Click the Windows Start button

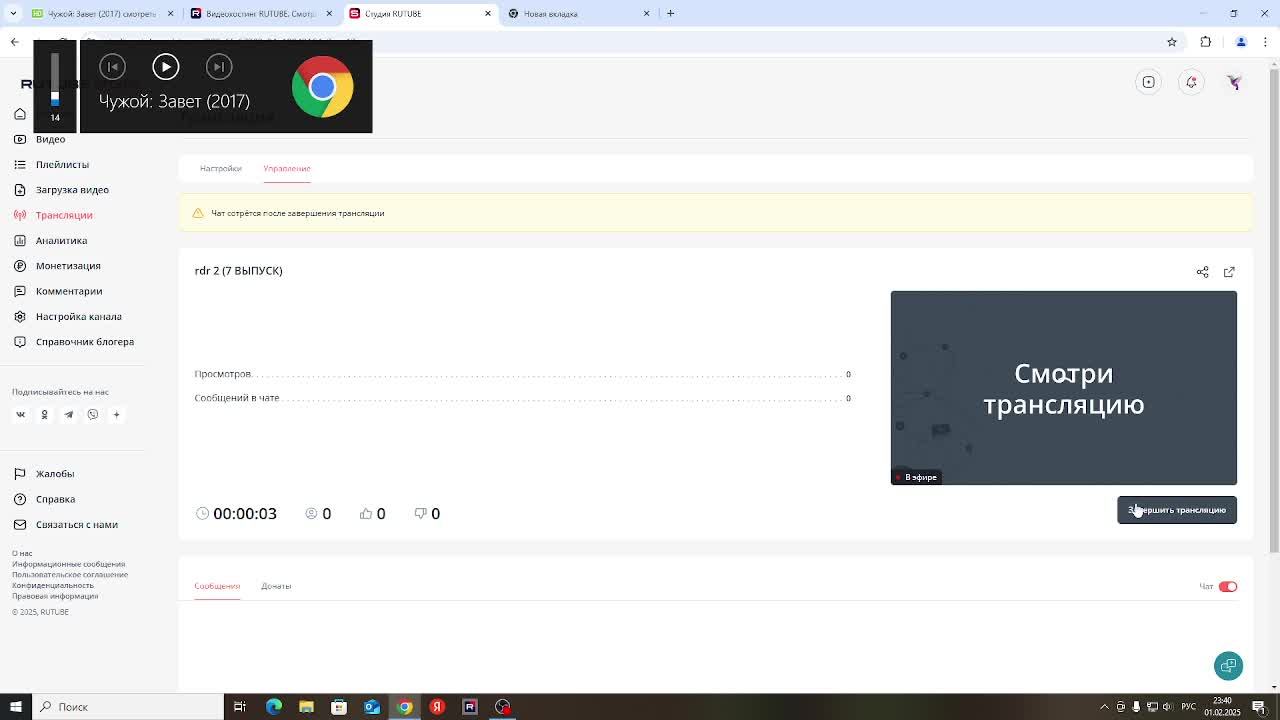15,707
